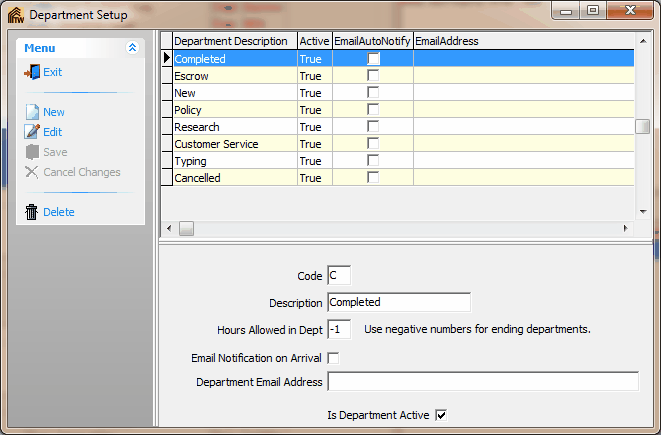This screenshot has height=435, width=661.
Task: Select the Typing department row
Action: (235, 161)
